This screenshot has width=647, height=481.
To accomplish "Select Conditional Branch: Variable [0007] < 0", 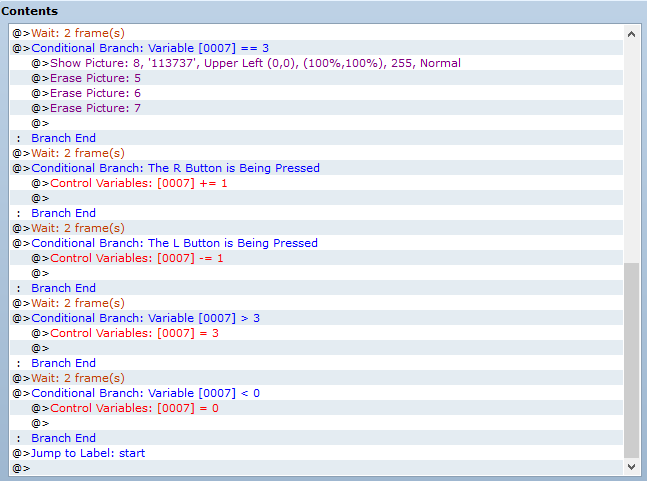I will click(316, 393).
